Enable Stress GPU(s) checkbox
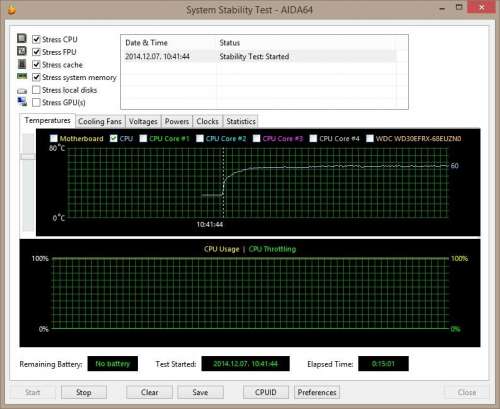 tap(36, 102)
